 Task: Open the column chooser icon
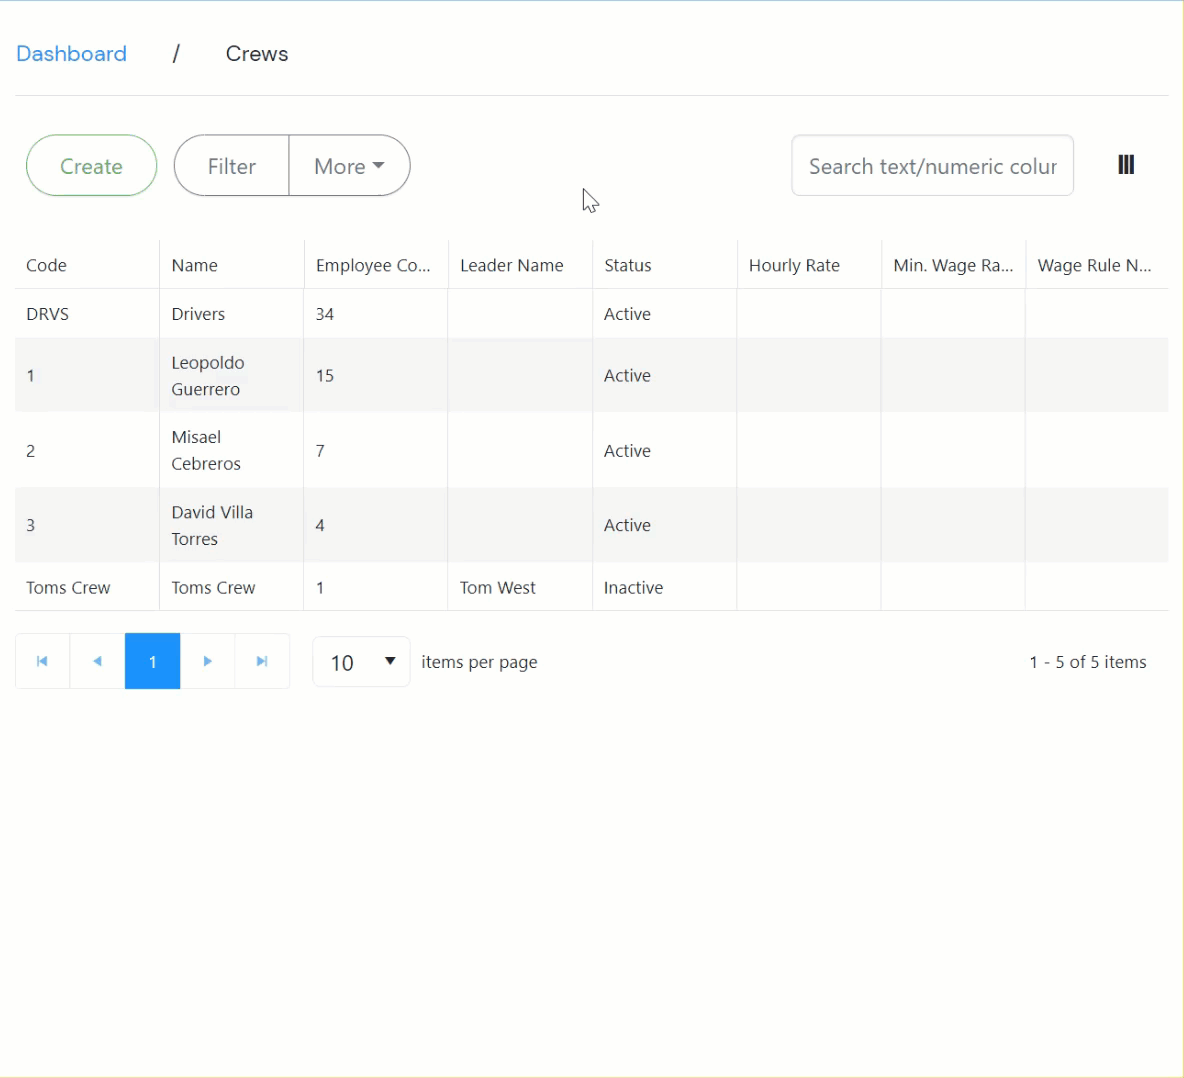1126,165
